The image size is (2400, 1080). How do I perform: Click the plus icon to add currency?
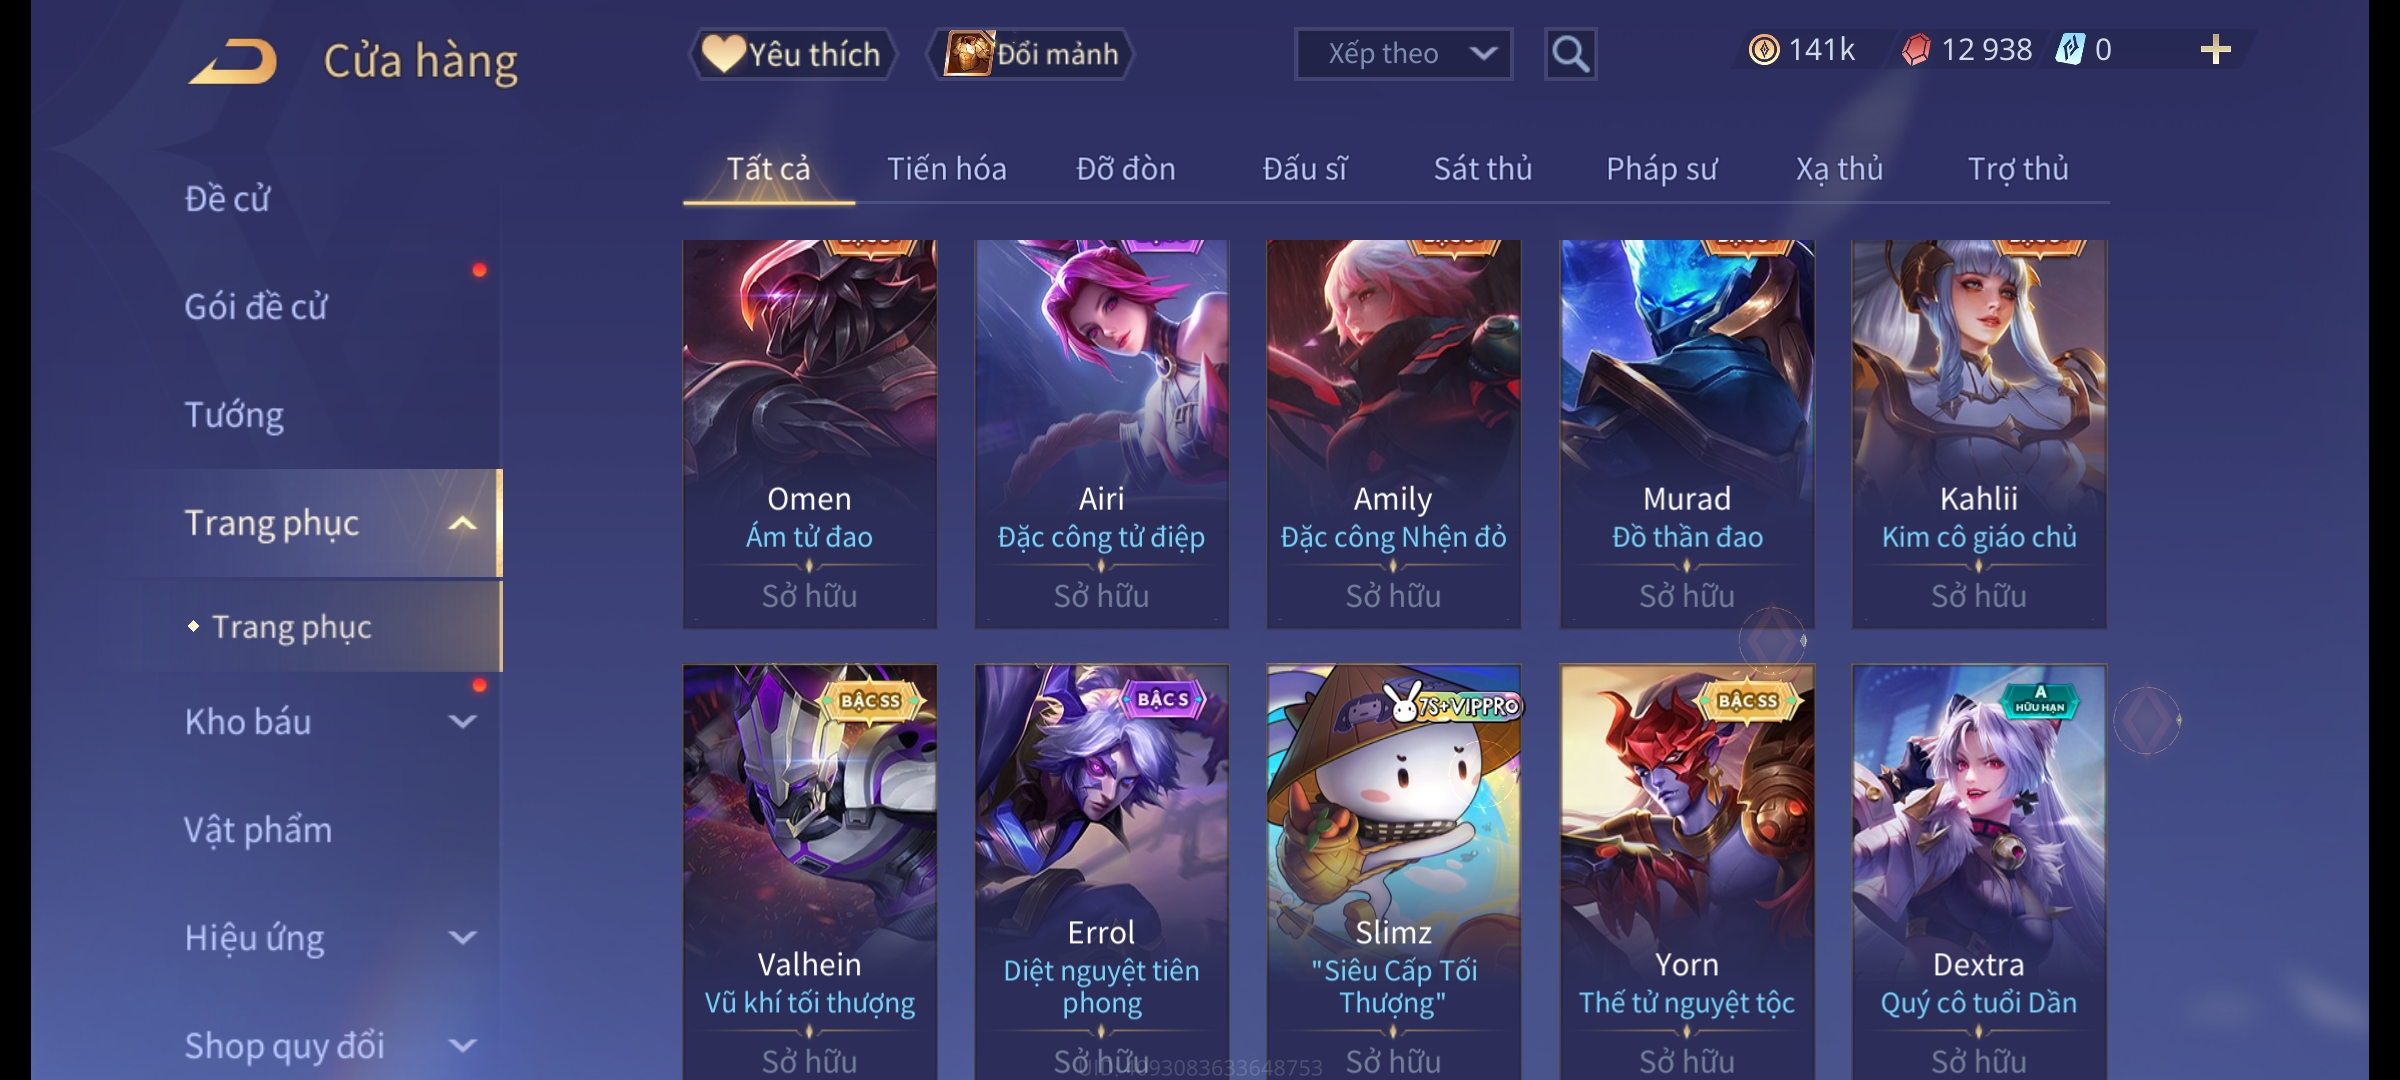[2215, 50]
